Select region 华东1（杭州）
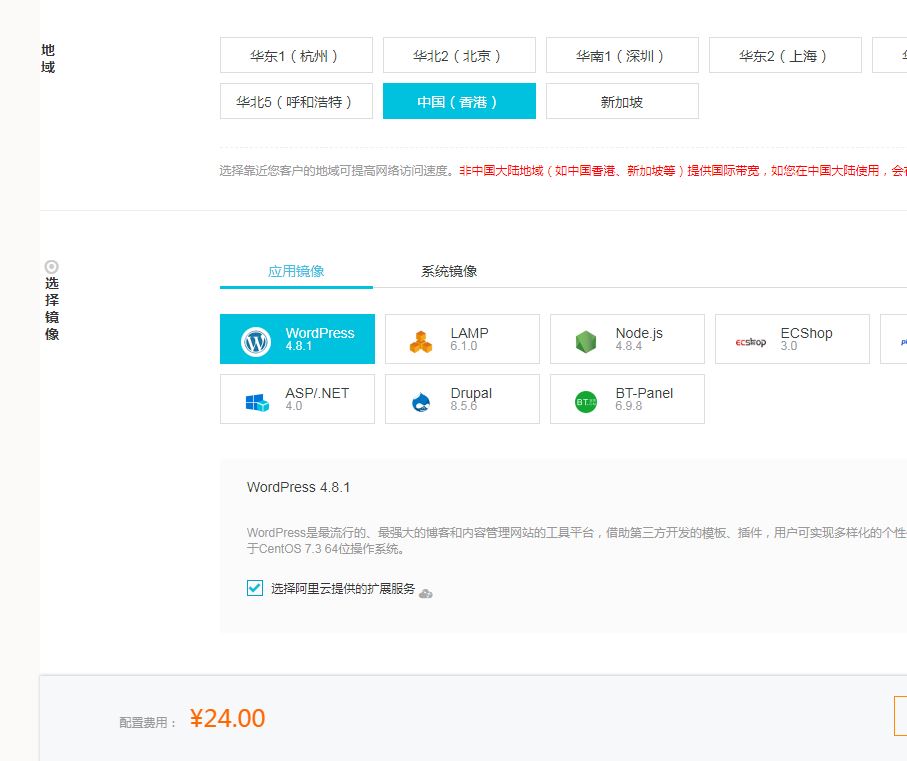The width and height of the screenshot is (907, 761). point(296,56)
